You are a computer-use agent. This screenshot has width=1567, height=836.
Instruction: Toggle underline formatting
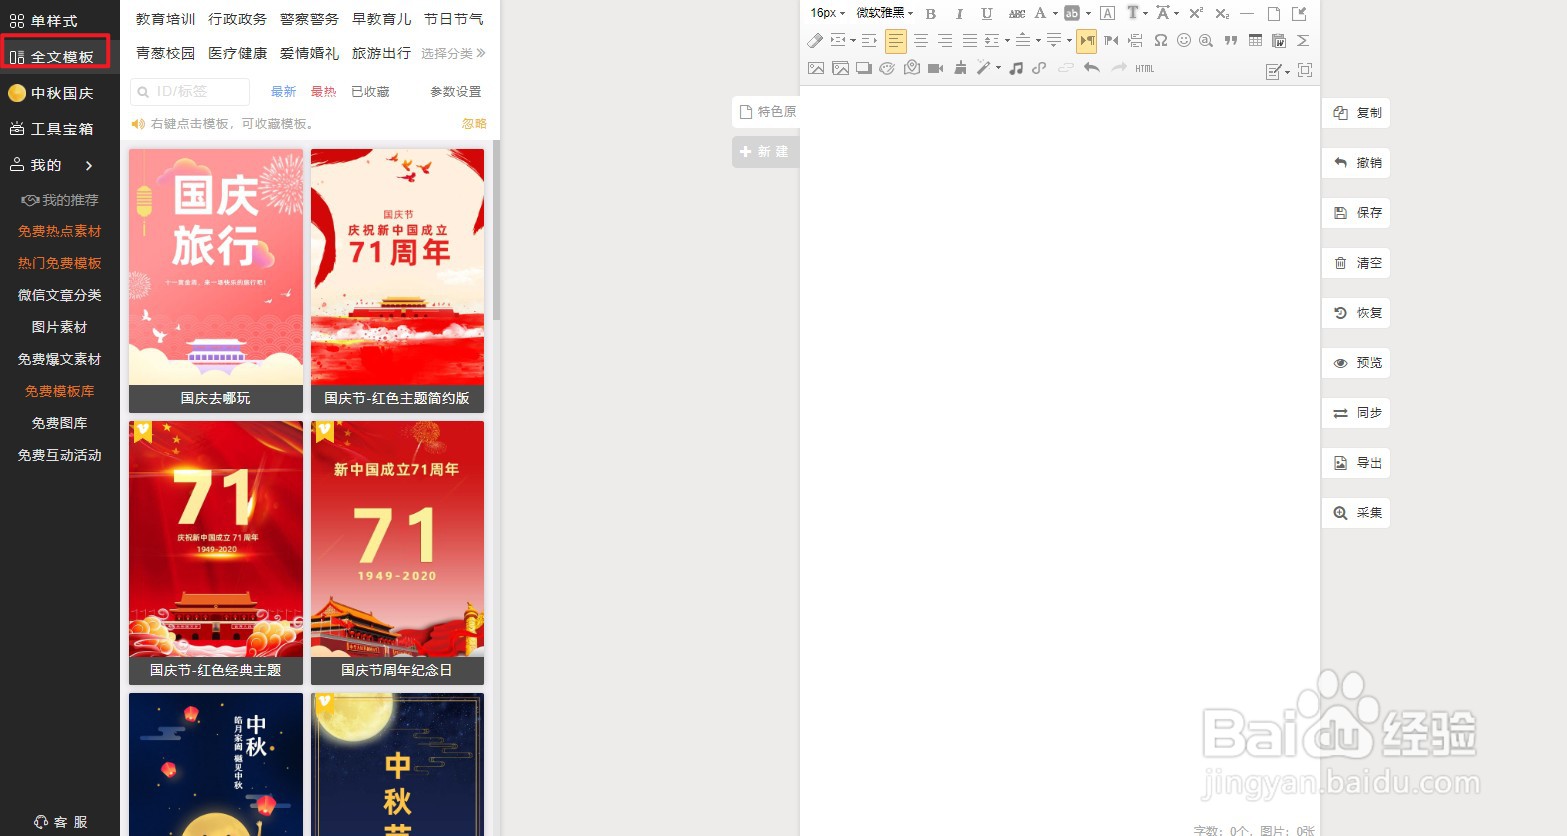pyautogui.click(x=987, y=13)
